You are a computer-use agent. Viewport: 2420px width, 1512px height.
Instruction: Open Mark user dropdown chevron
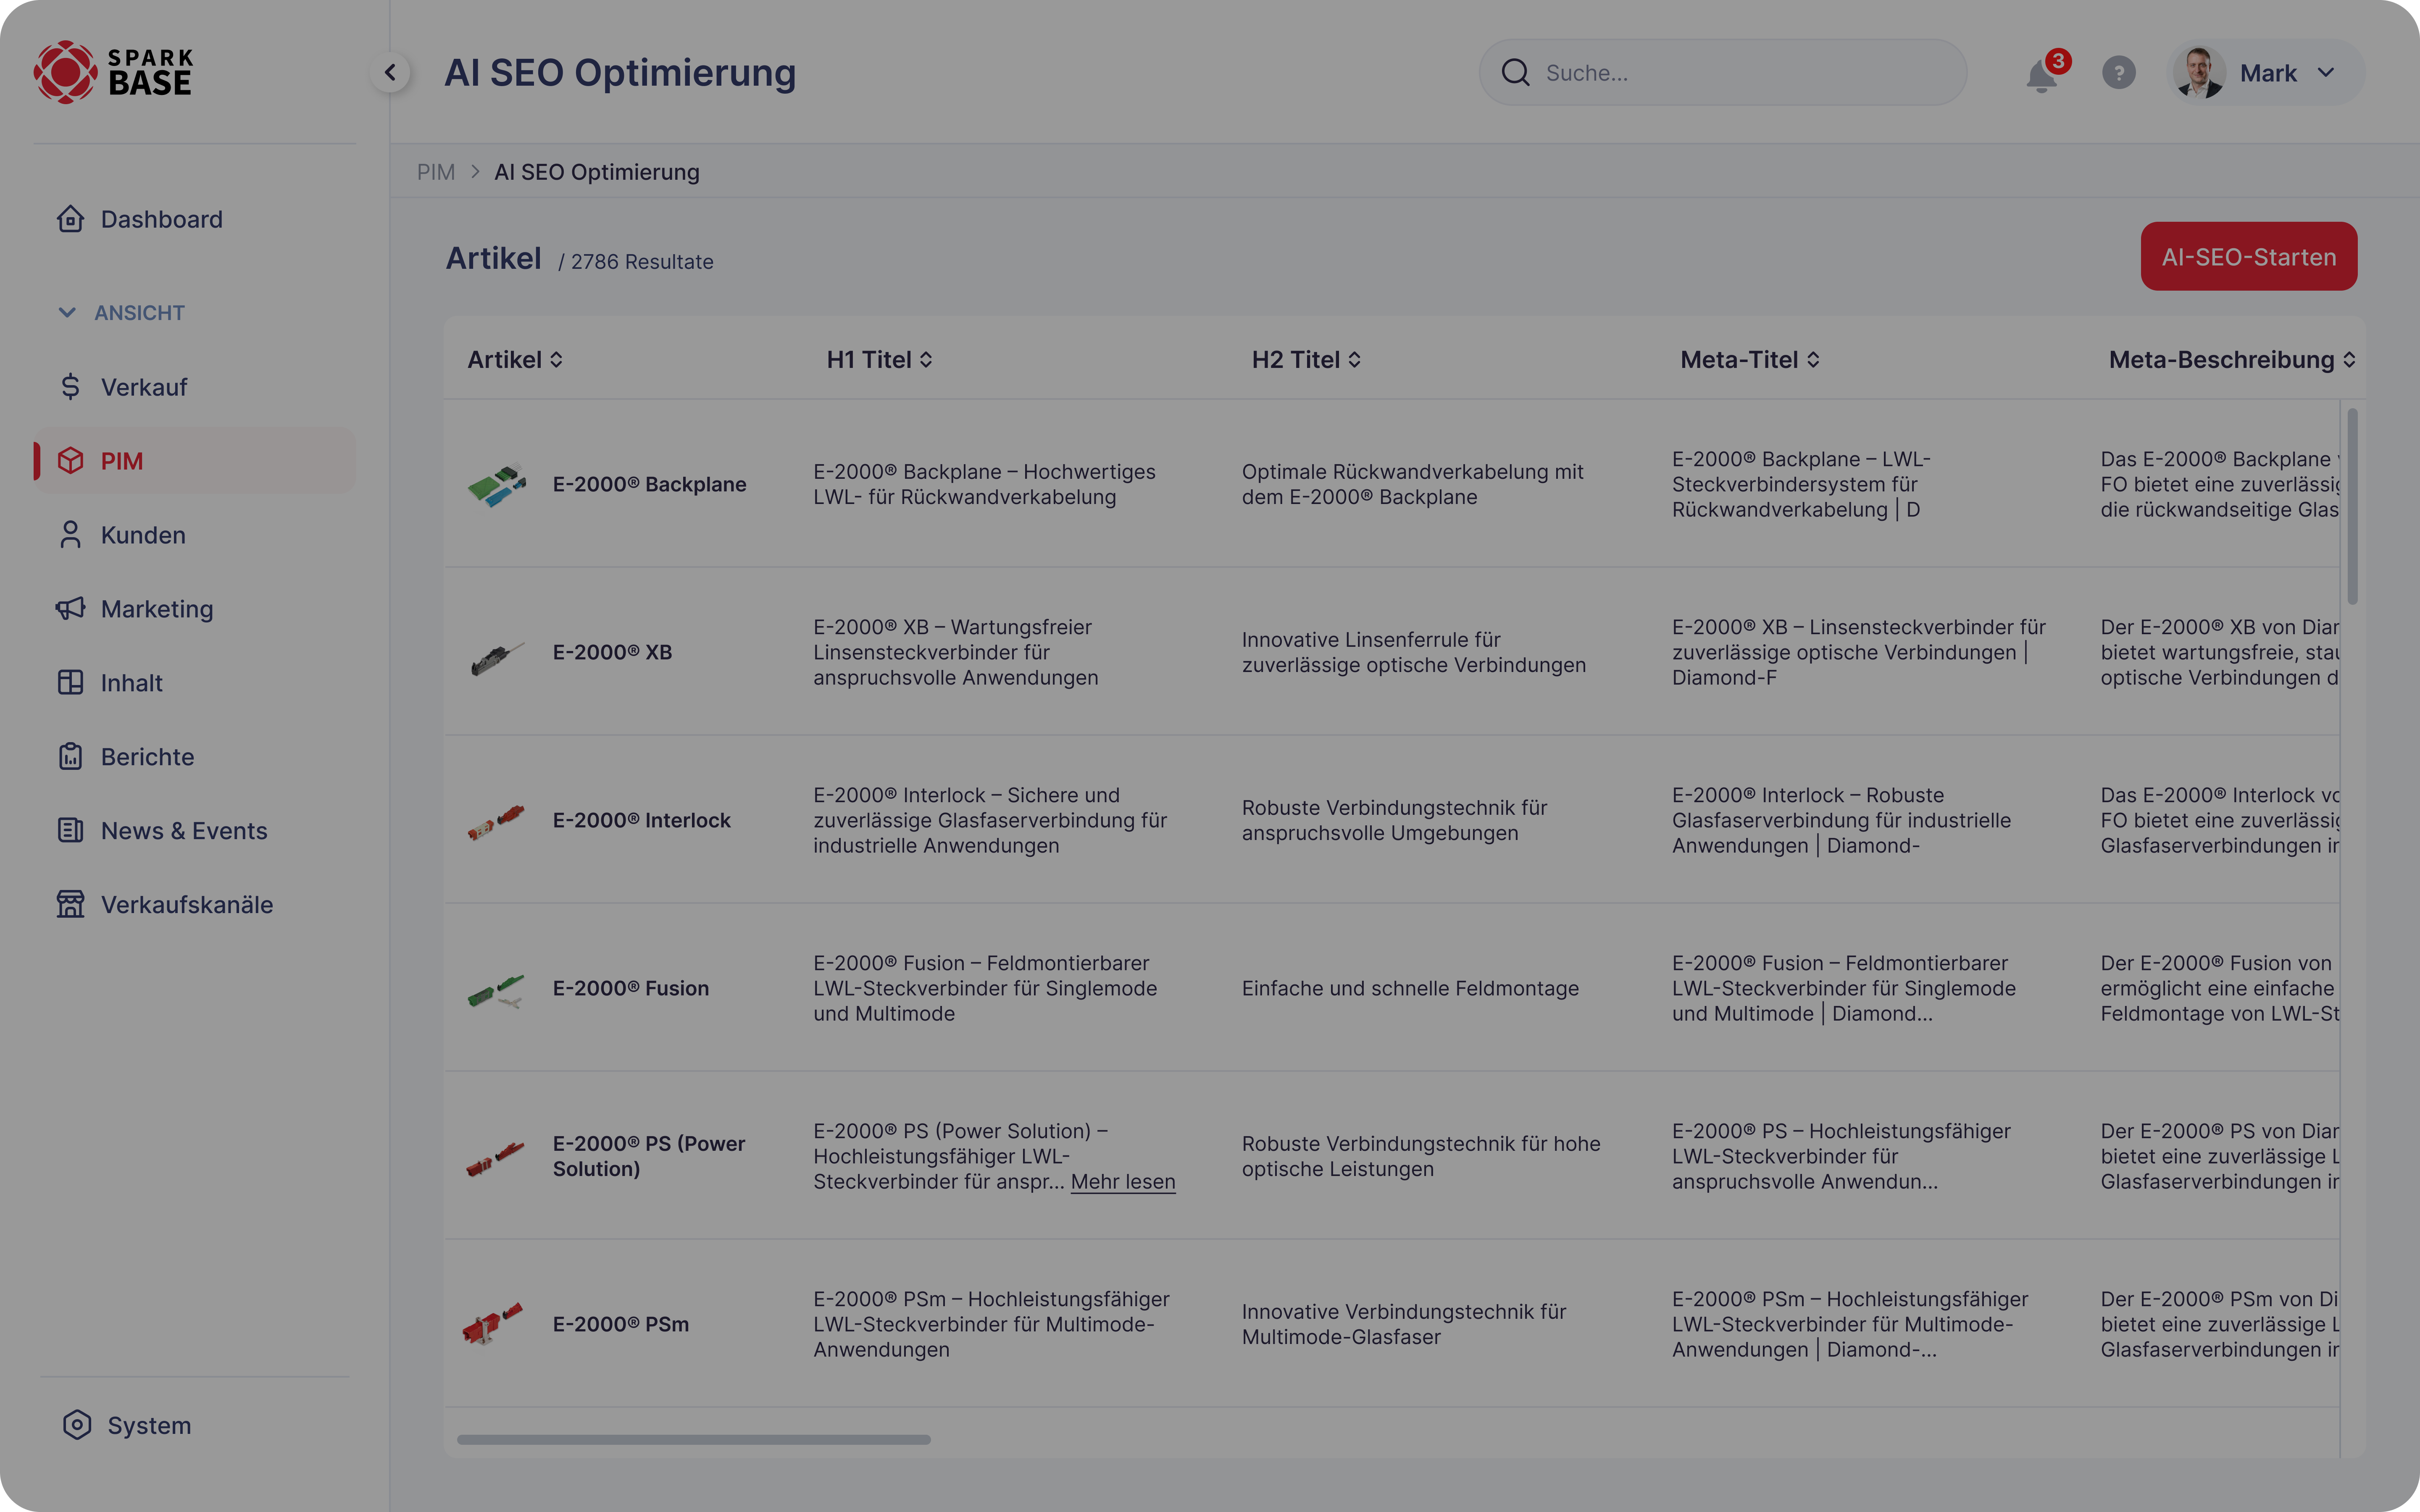pyautogui.click(x=2326, y=73)
